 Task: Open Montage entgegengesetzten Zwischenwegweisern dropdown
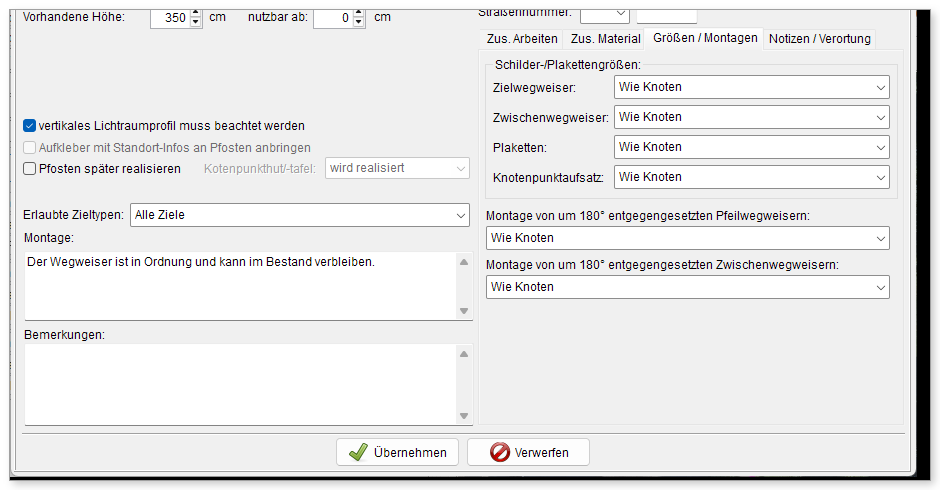(688, 287)
